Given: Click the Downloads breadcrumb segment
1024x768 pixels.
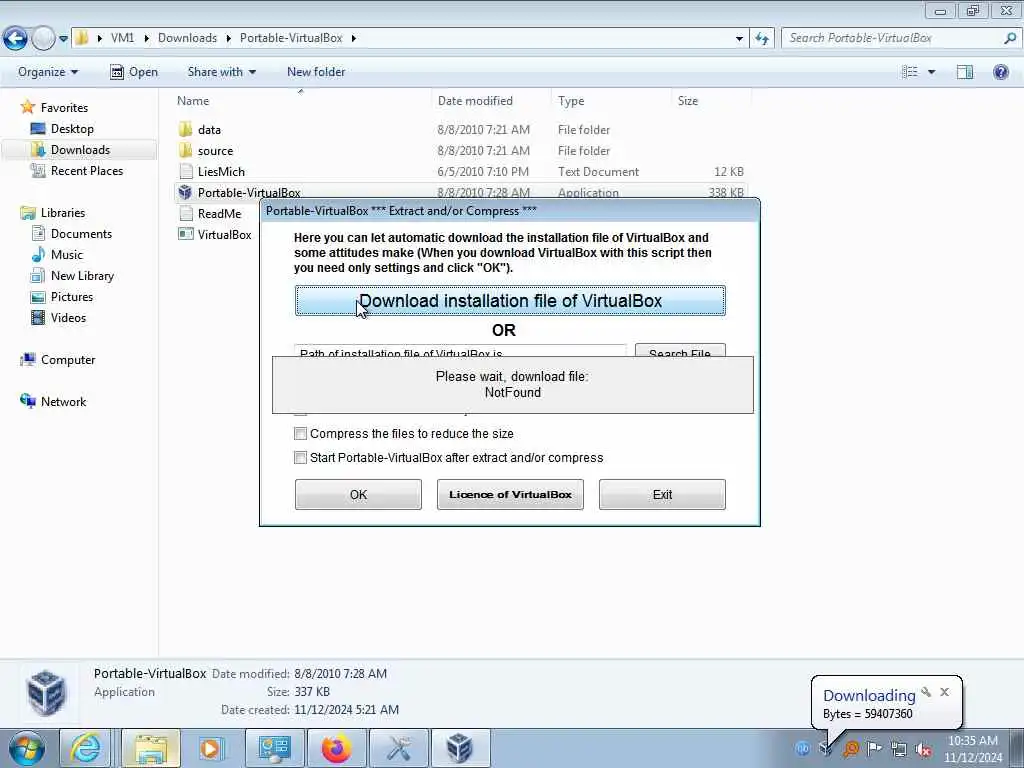Looking at the screenshot, I should tap(187, 38).
